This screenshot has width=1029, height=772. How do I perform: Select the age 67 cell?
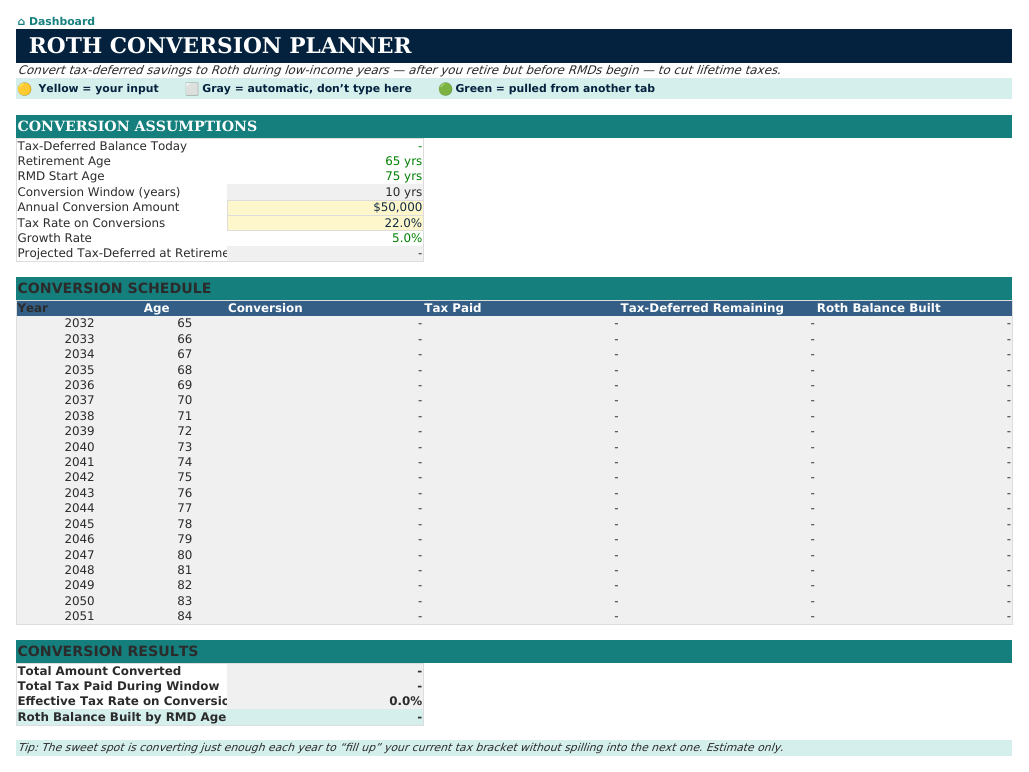click(184, 354)
